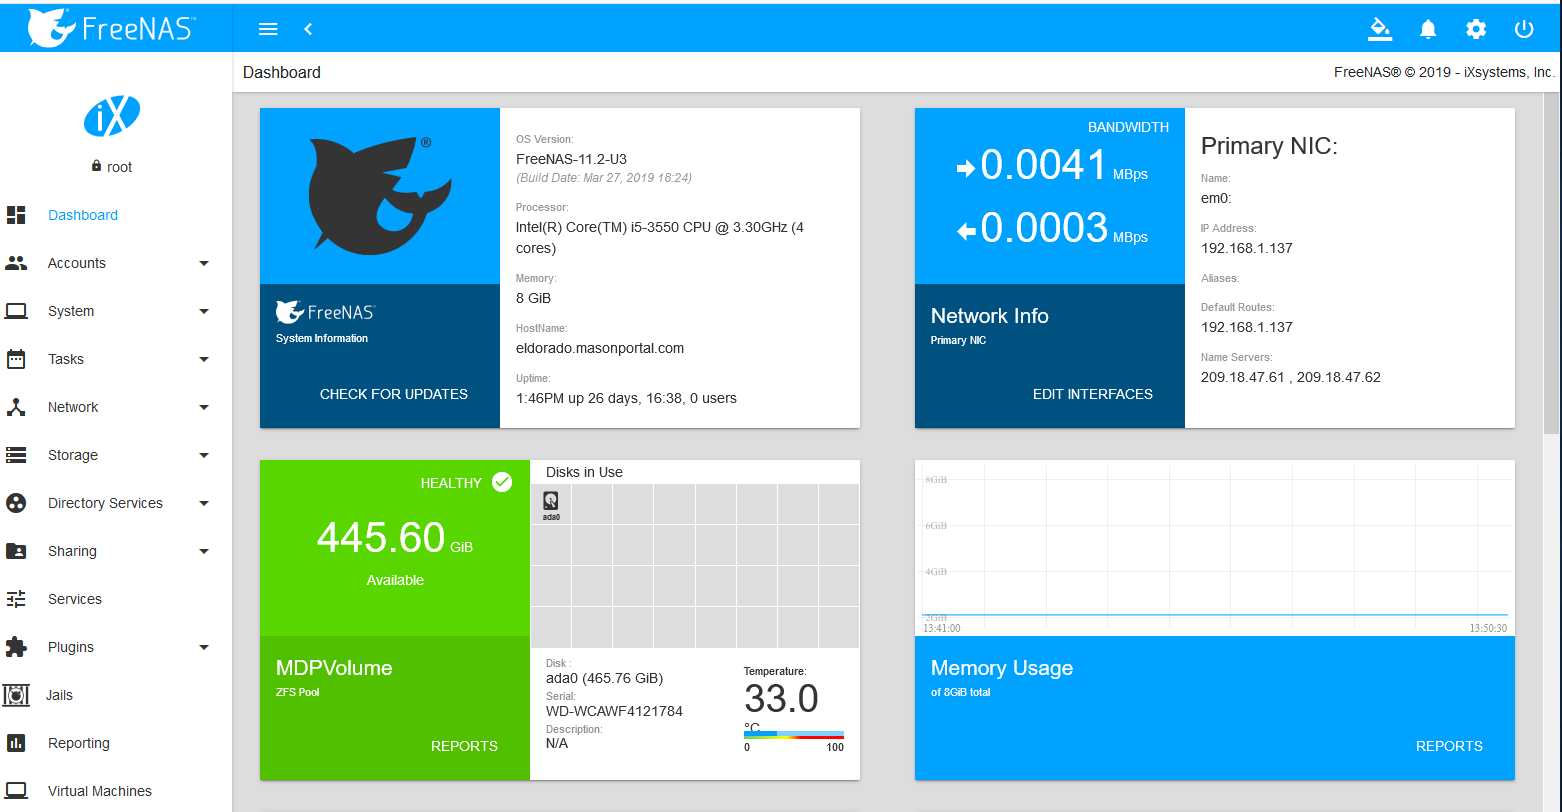Open theme paint bucket icon
Screen dimensions: 1562x812
(1380, 29)
